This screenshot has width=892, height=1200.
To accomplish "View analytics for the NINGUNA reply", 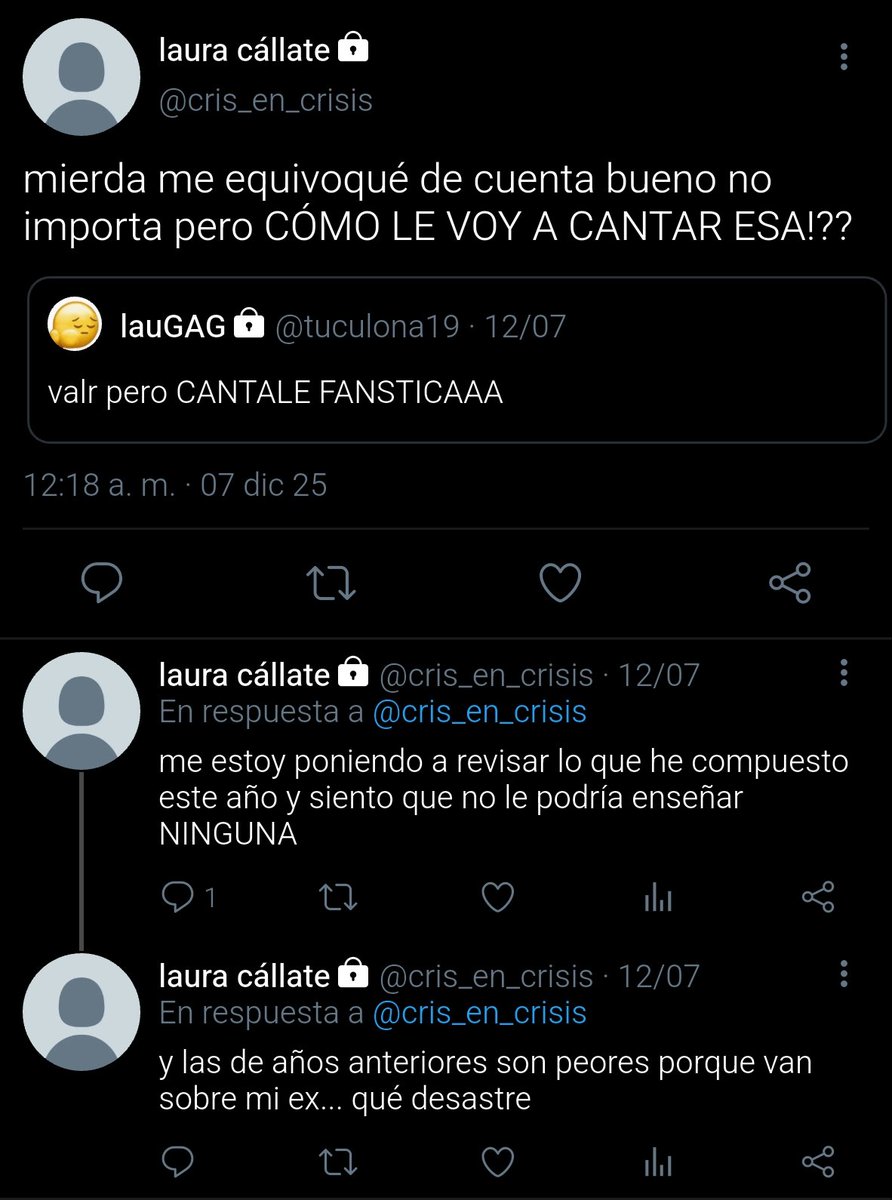I will [657, 898].
